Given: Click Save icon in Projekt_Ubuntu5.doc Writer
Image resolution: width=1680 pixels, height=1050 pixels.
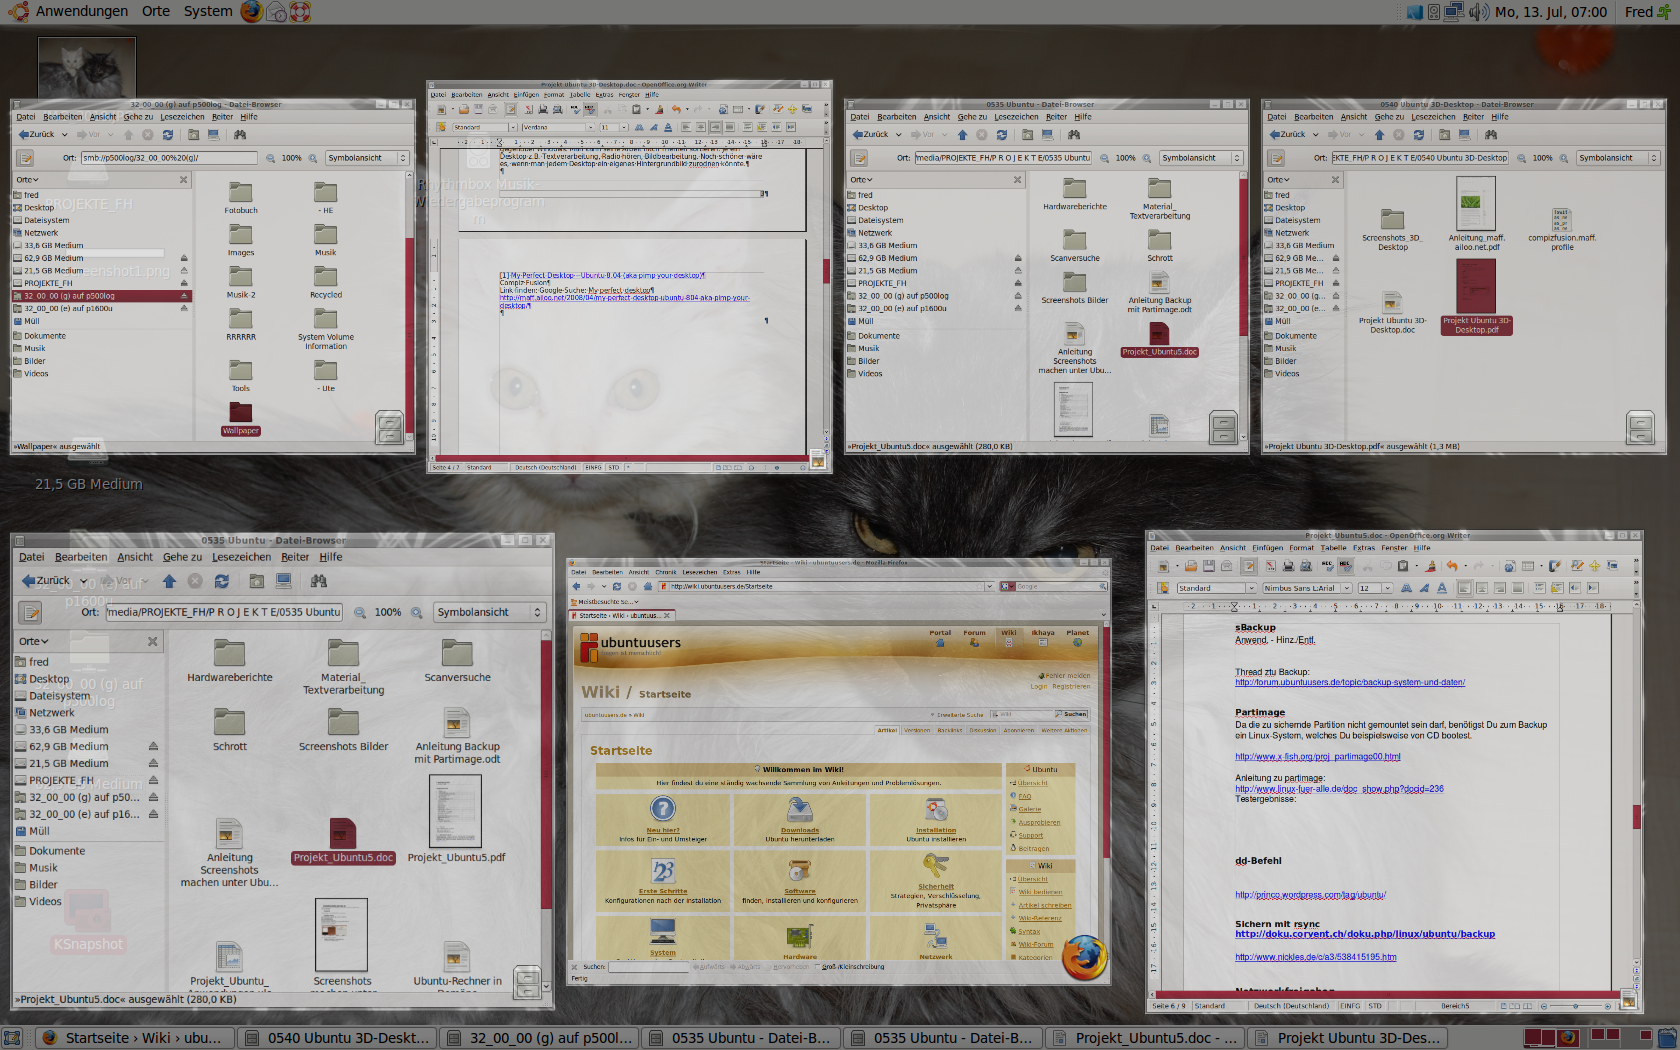Looking at the screenshot, I should point(1209,566).
